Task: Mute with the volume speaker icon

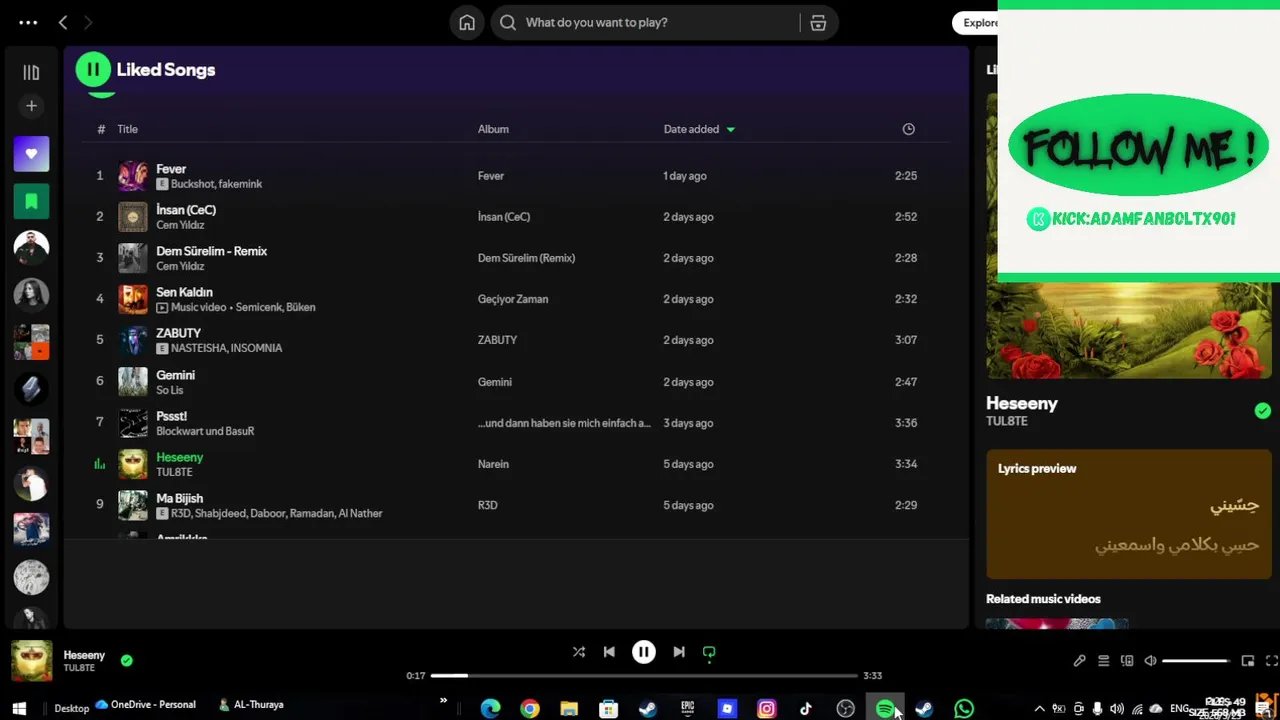Action: tap(1150, 661)
